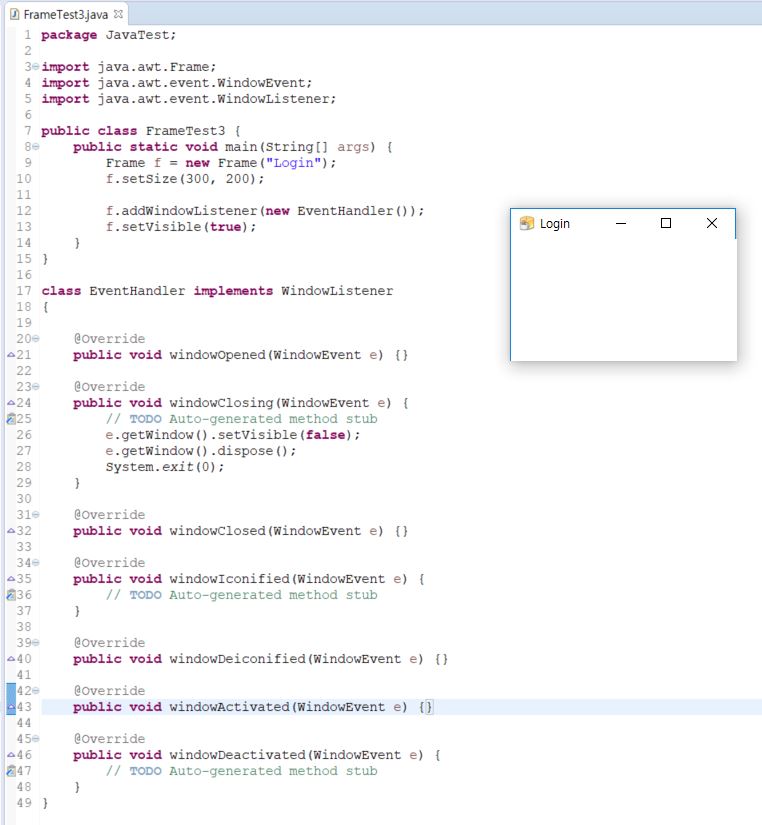
Task: Minimize the Login window
Action: [621, 224]
